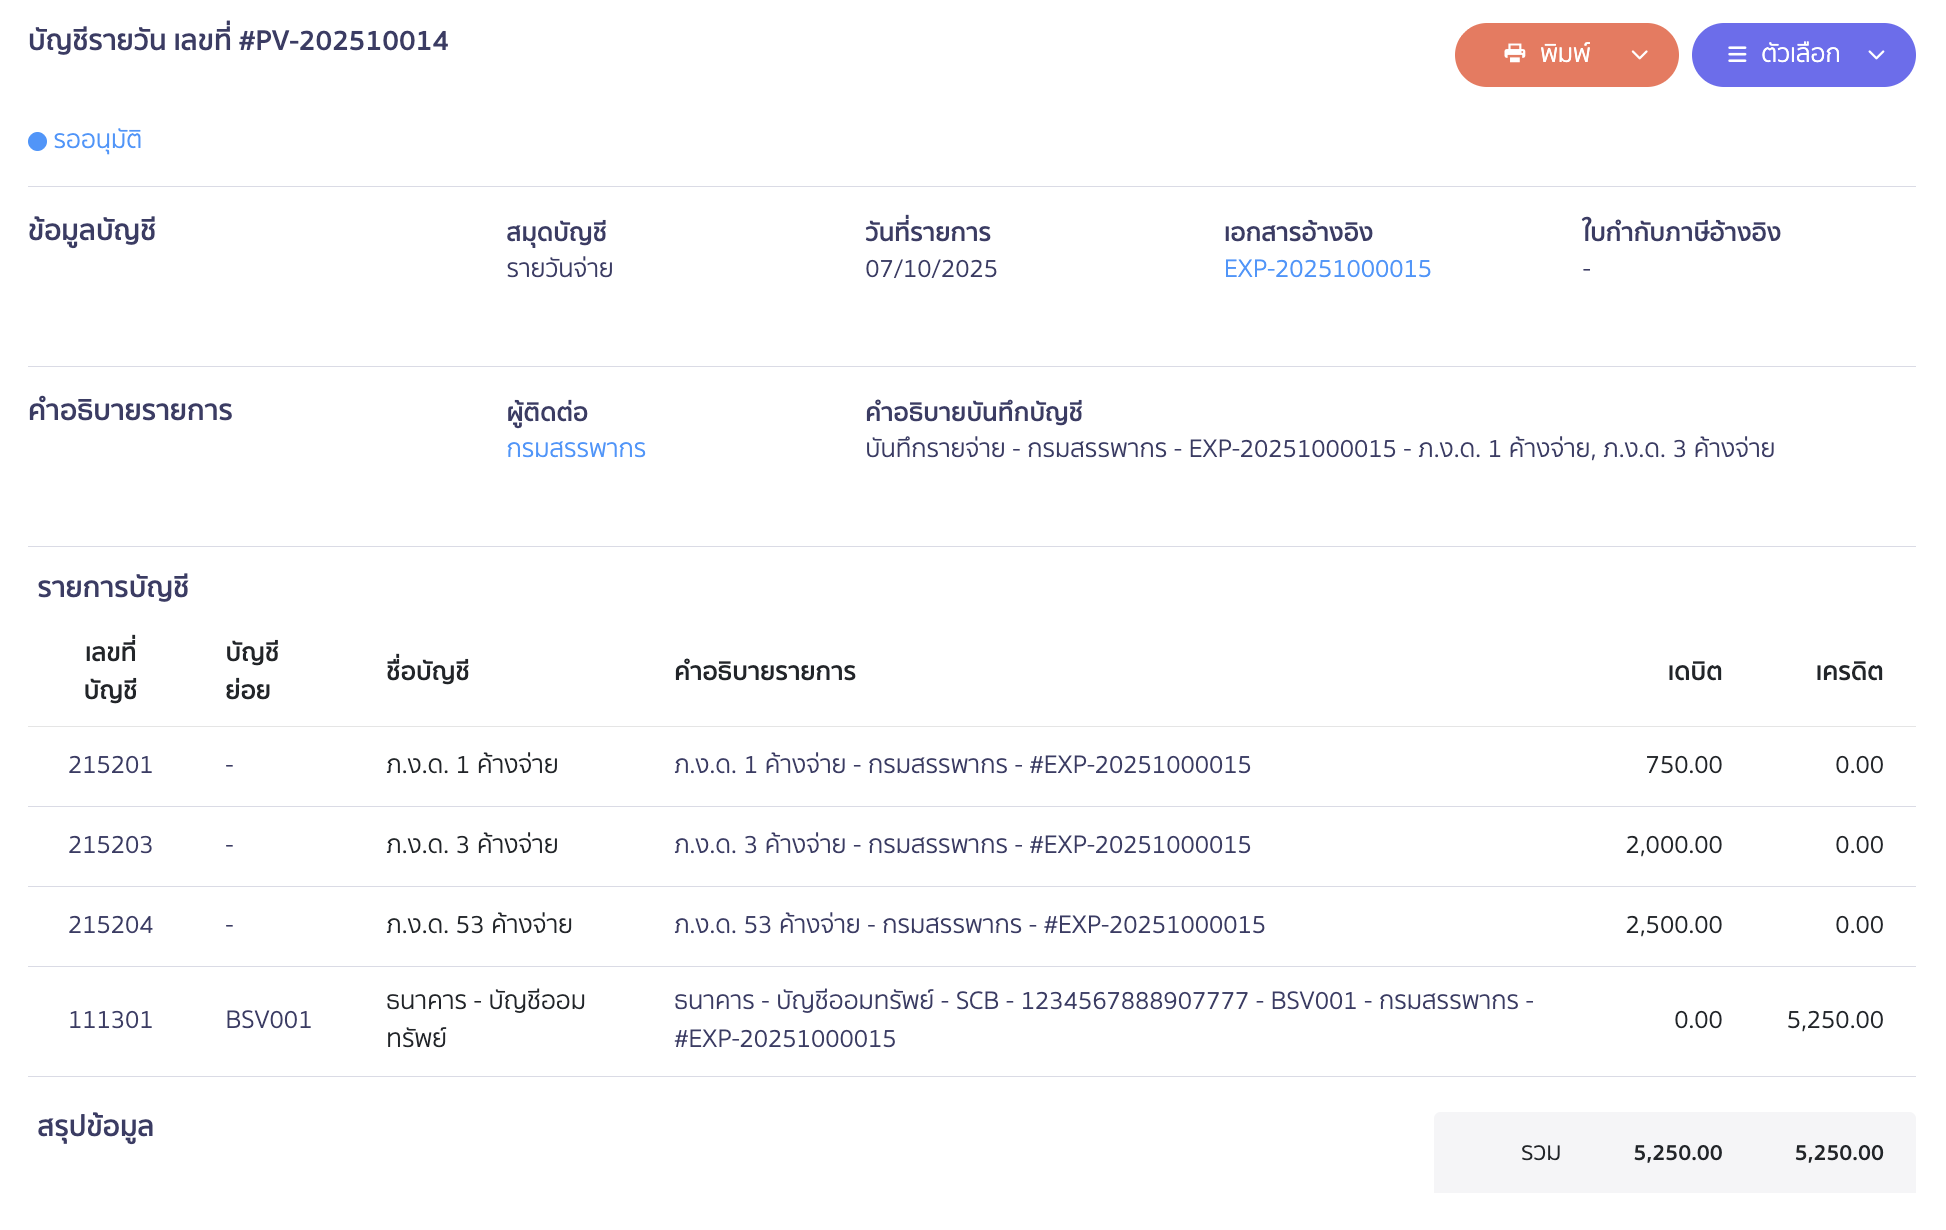Click the blue pending-approval status dot

click(x=38, y=141)
